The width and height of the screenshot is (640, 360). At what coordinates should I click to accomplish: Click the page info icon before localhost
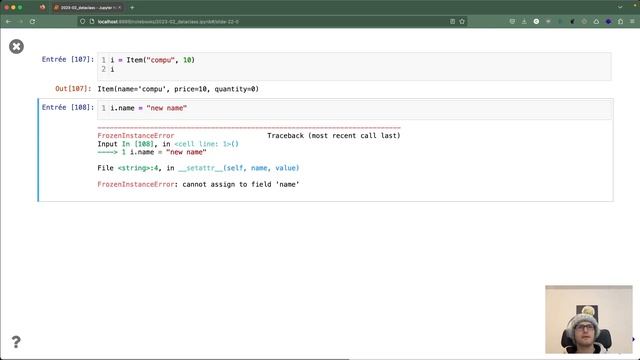click(x=92, y=21)
